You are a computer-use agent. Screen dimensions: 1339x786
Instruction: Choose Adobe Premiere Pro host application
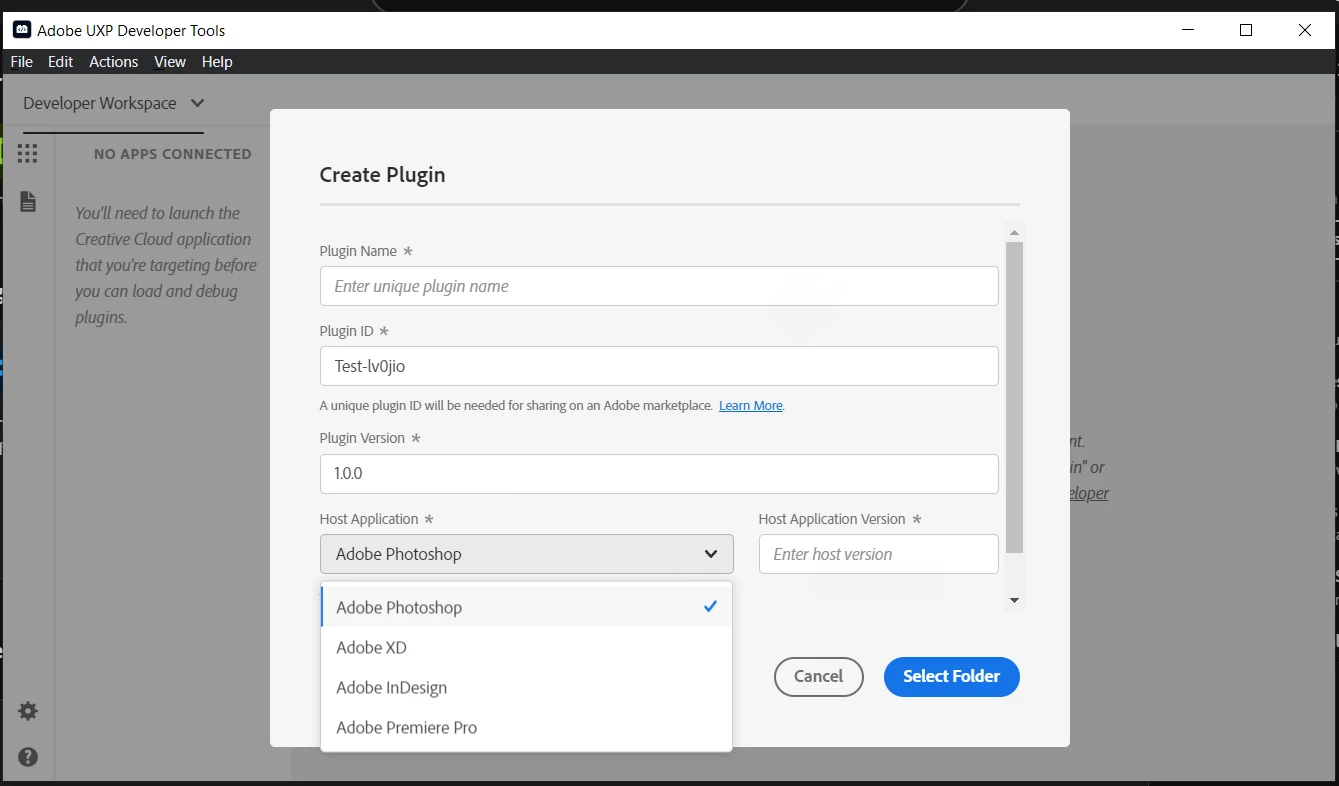click(526, 727)
